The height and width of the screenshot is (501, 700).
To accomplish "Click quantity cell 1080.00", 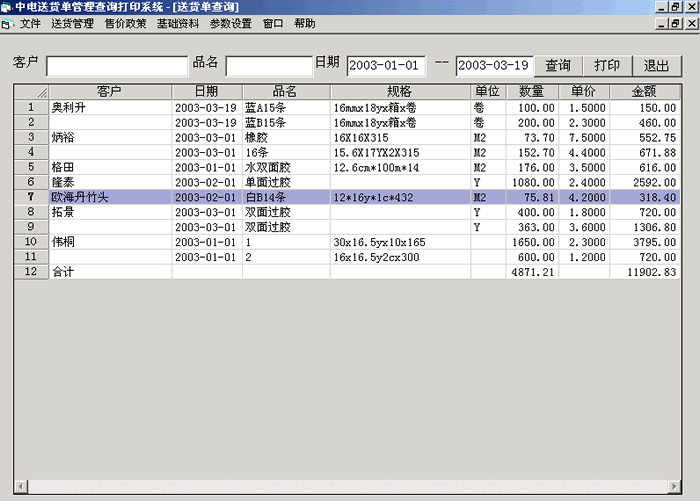I will click(533, 182).
